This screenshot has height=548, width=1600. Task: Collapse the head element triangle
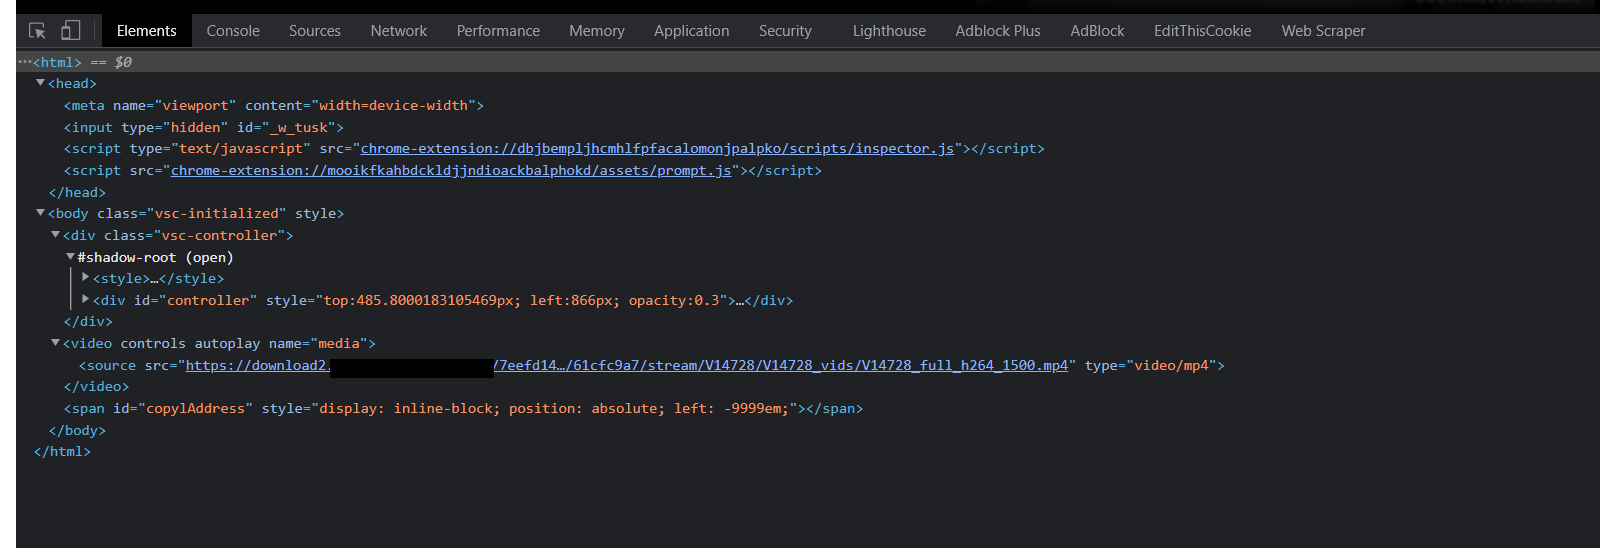click(x=40, y=83)
